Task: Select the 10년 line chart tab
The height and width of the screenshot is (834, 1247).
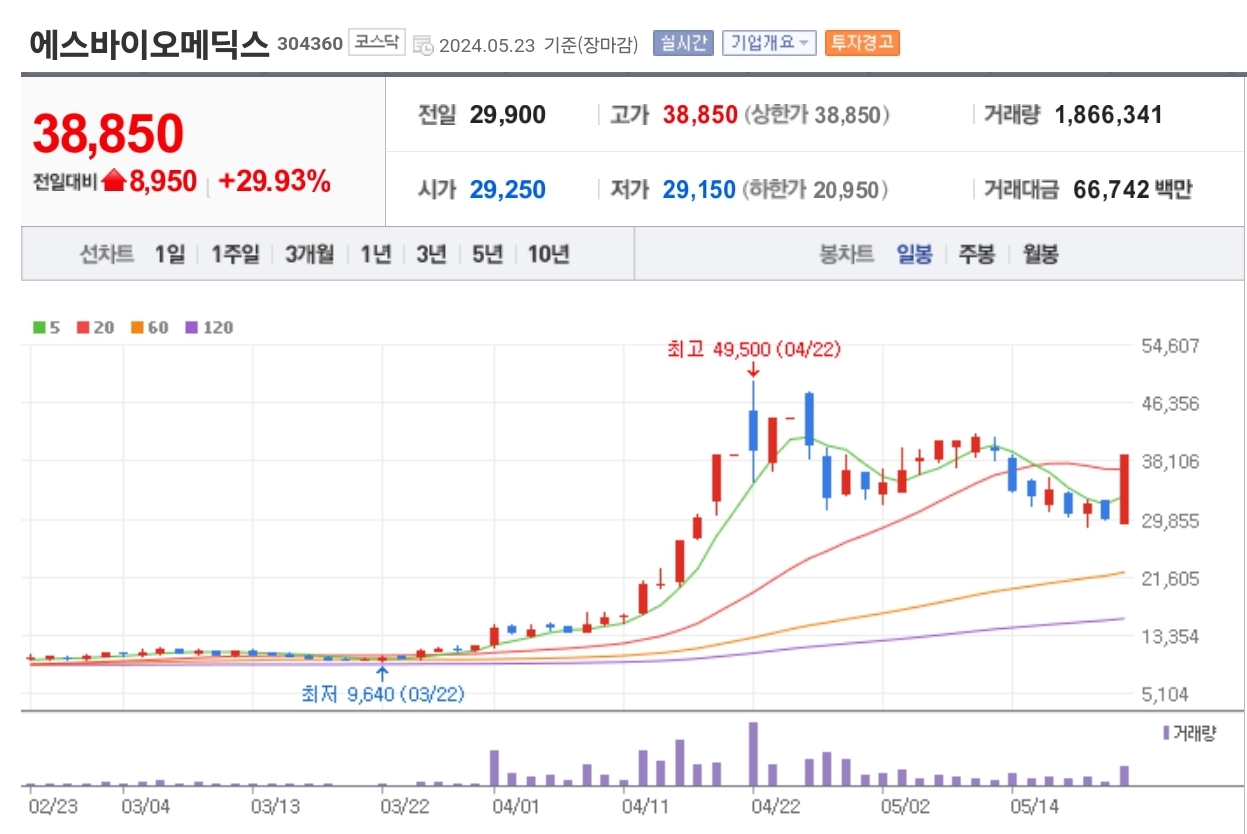Action: [548, 254]
